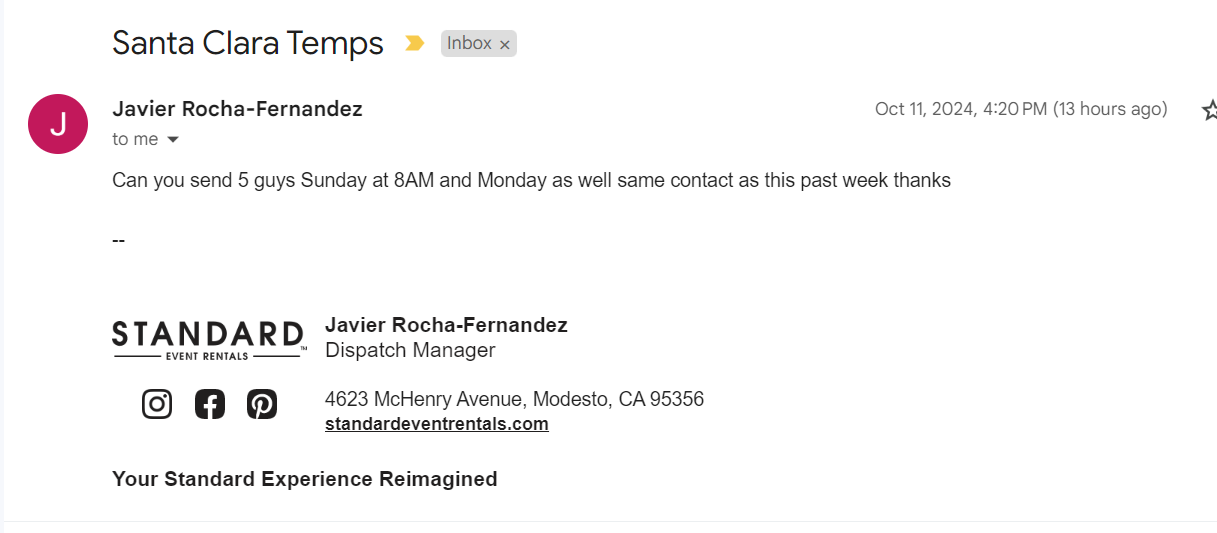The height and width of the screenshot is (533, 1217).
Task: Click the Inbox label chip
Action: pos(469,43)
